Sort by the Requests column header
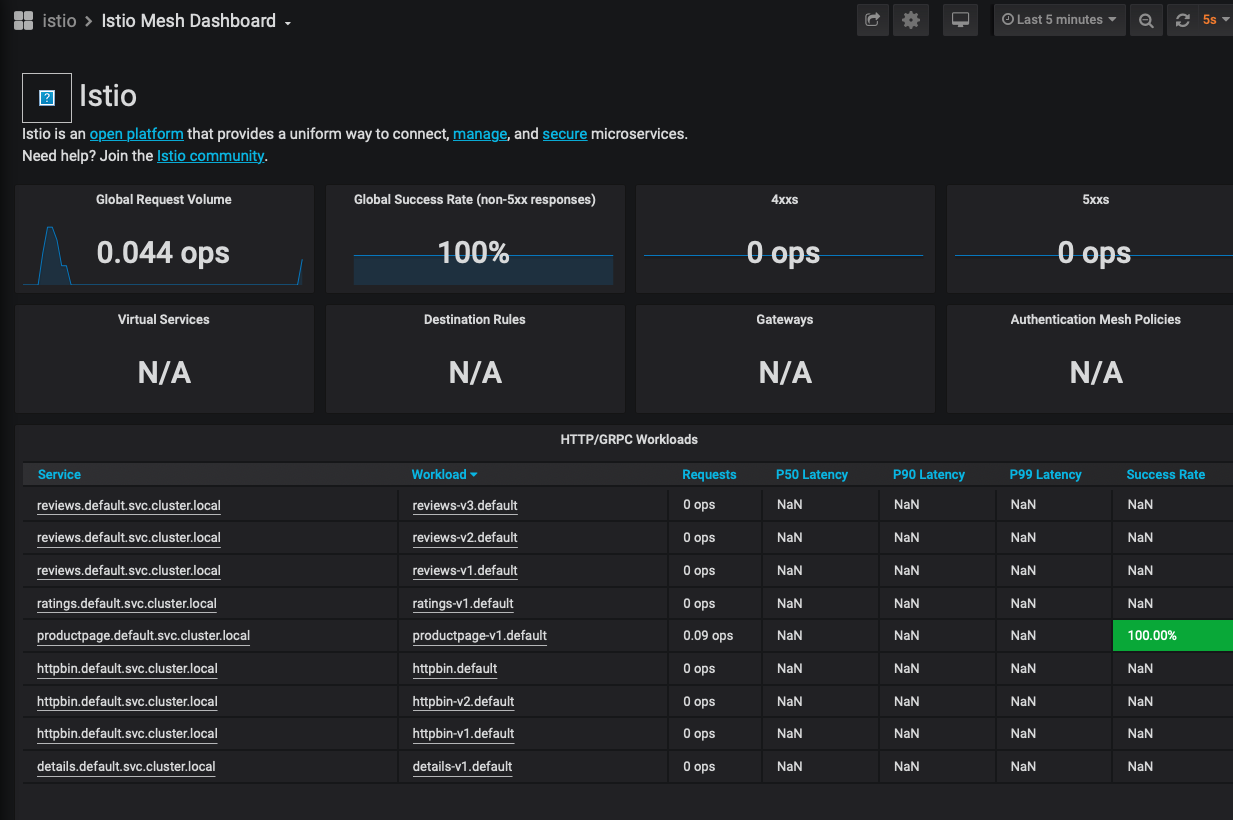The image size is (1233, 820). tap(709, 475)
